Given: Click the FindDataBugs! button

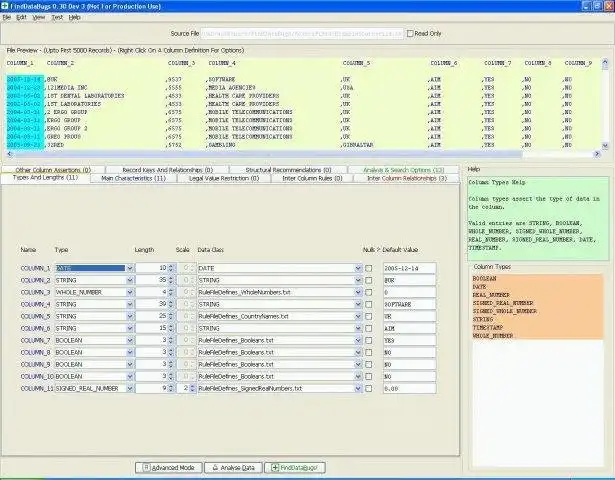Looking at the screenshot, I should point(295,467).
